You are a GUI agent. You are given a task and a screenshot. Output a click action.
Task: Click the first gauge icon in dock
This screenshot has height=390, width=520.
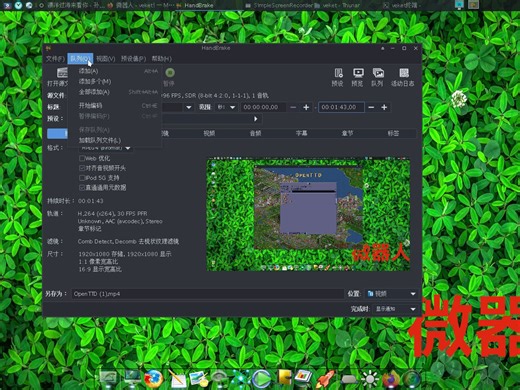[108, 378]
